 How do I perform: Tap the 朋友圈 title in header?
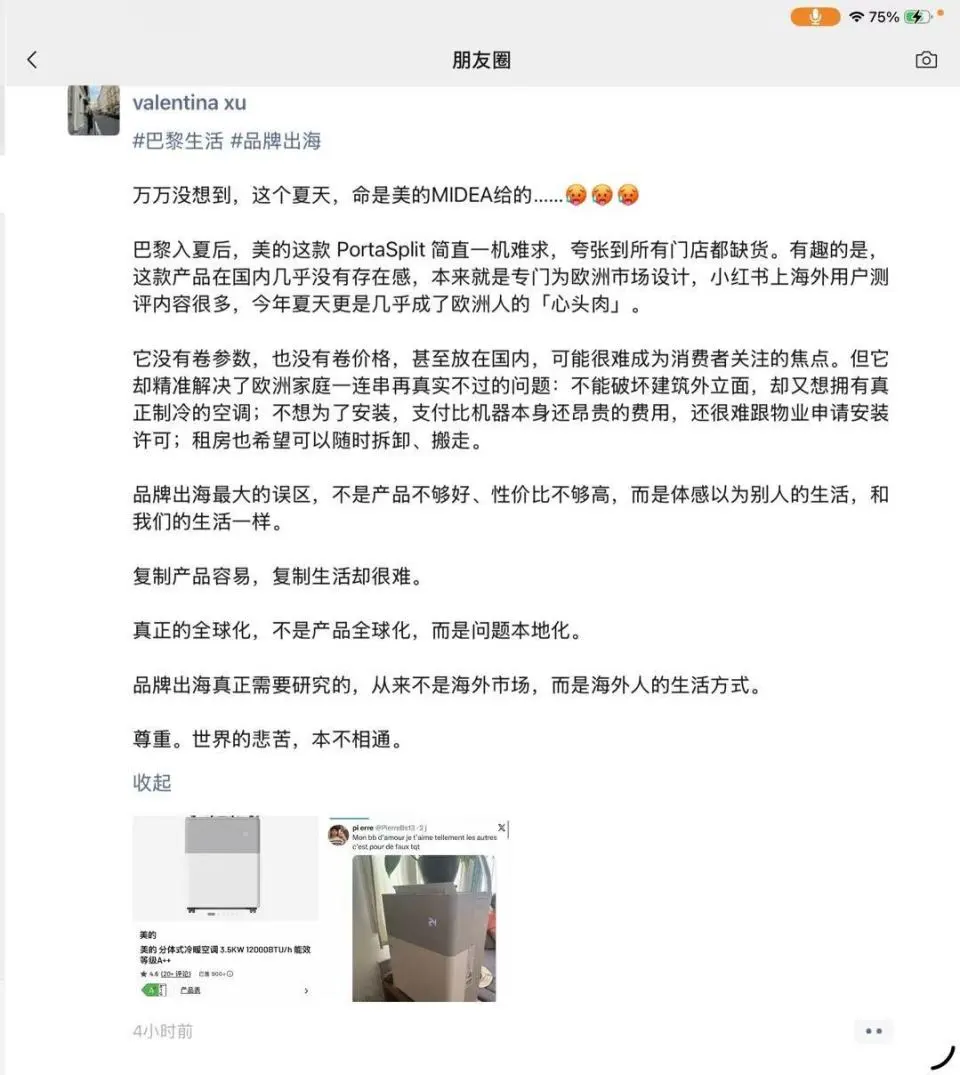(481, 60)
